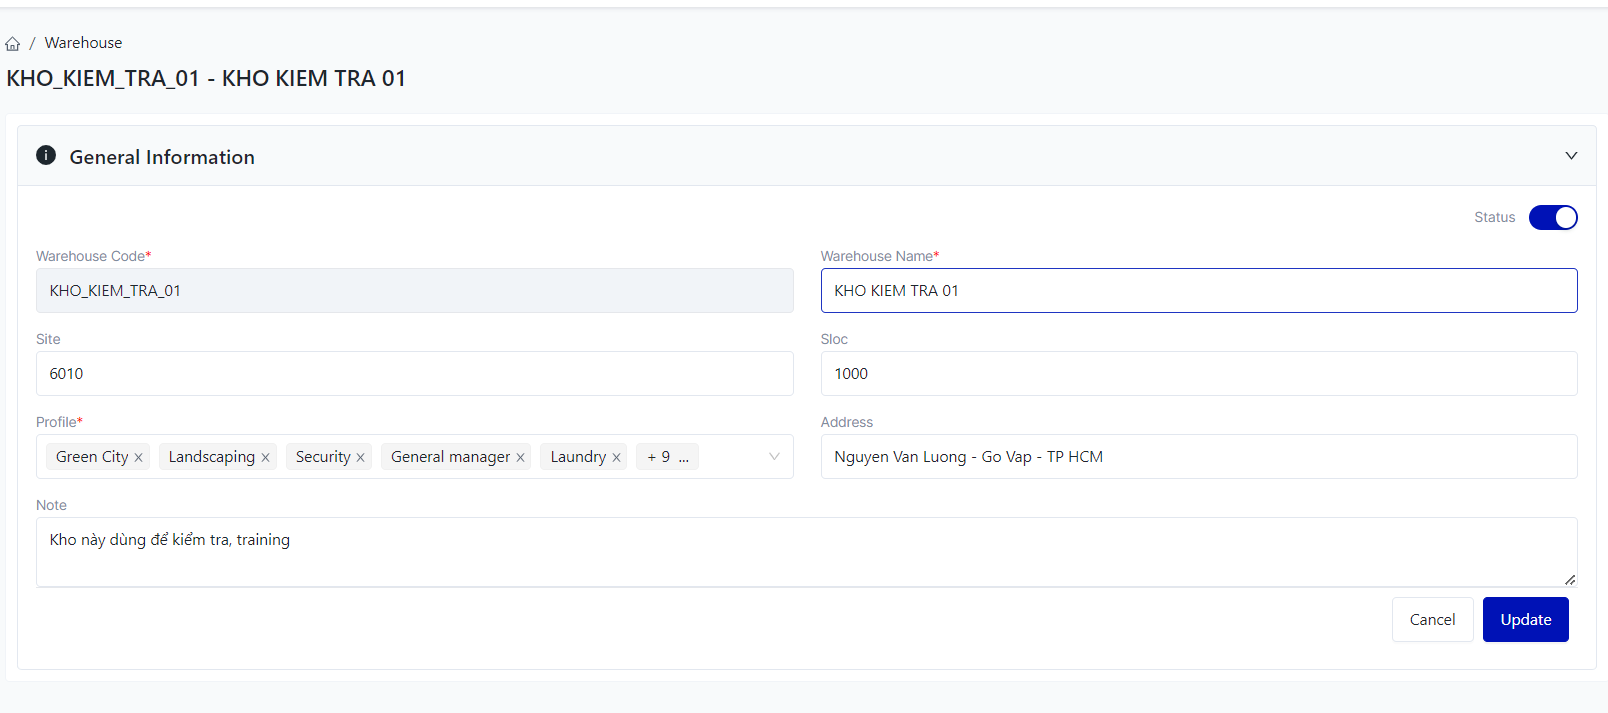Go to Warehouse breadcrumb link

point(83,43)
